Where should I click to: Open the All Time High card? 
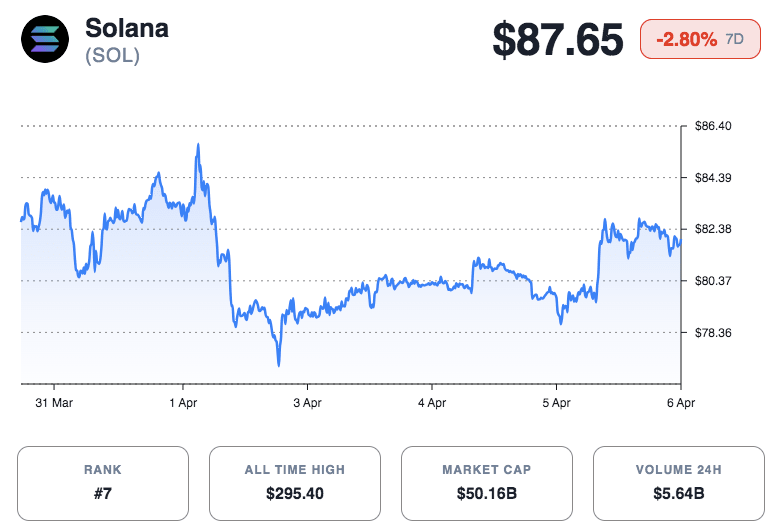tap(295, 483)
